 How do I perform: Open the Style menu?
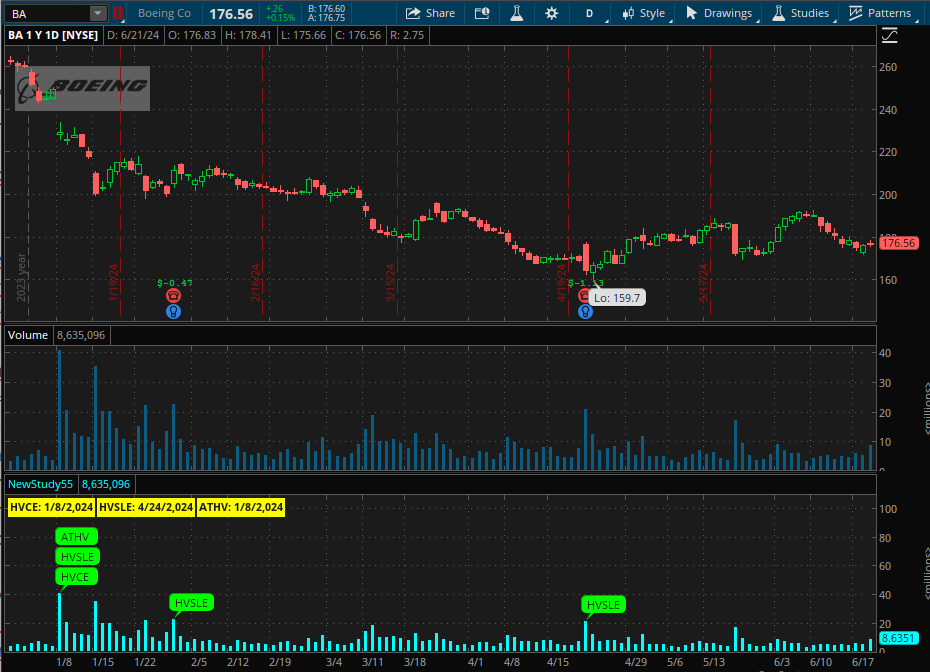(642, 13)
